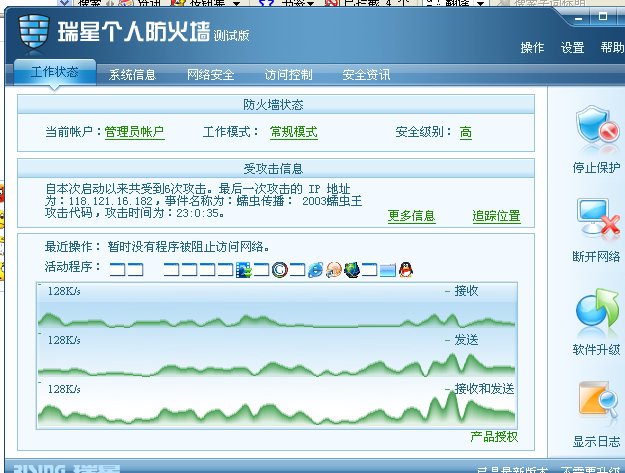Select the dark earth globe icon in active programs

[352, 270]
